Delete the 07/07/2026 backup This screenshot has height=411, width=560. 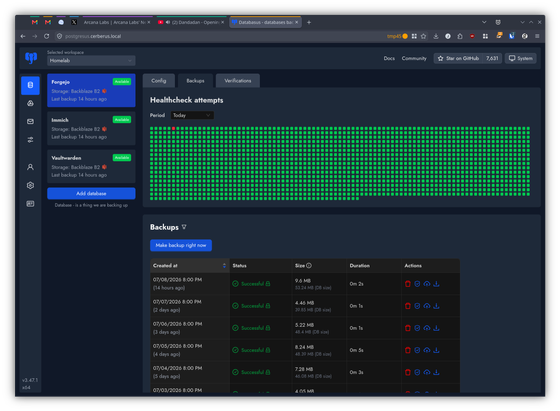pyautogui.click(x=408, y=306)
